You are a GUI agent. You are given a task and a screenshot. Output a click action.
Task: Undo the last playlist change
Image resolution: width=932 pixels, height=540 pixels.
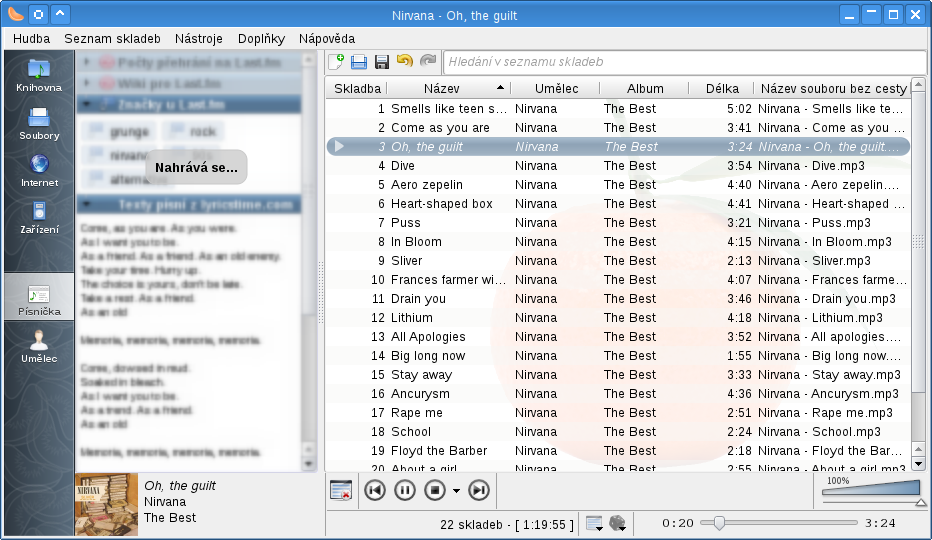[x=404, y=61]
